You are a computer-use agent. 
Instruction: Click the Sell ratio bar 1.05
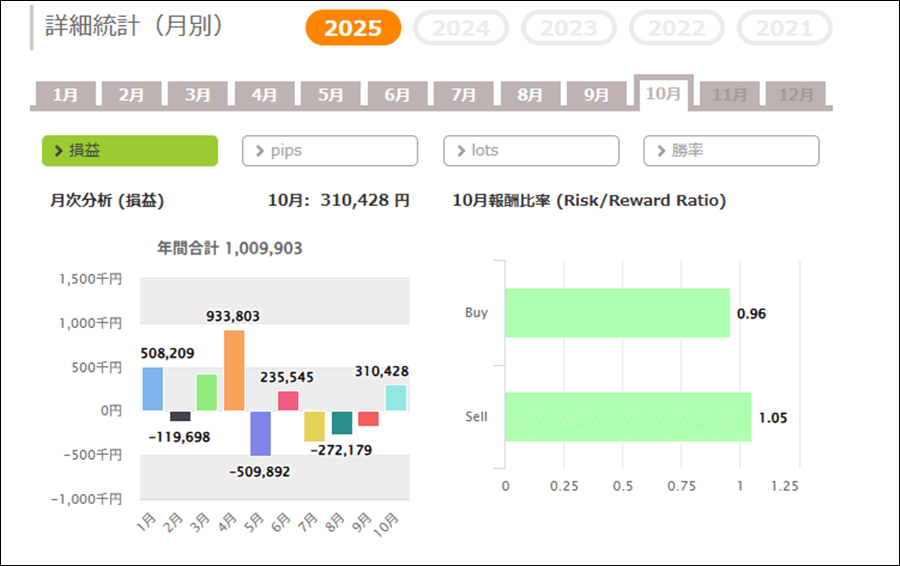pos(628,417)
